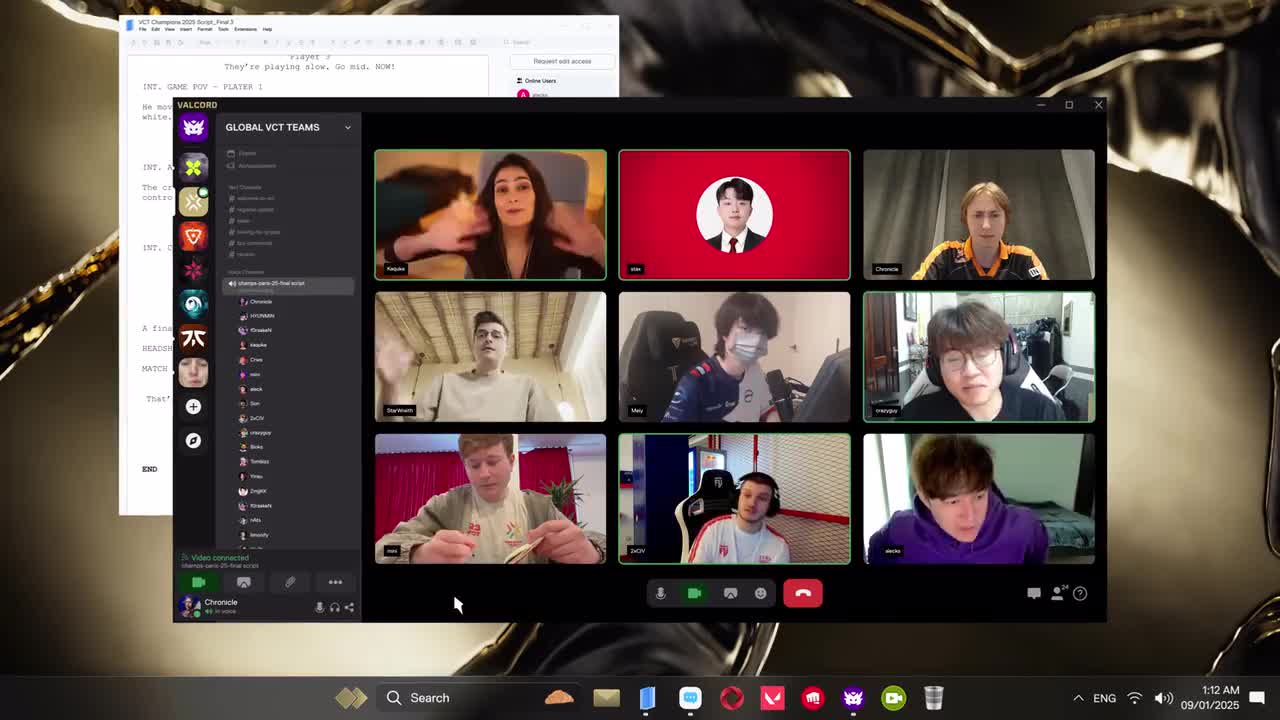Switch to the red shield logo server
This screenshot has height=720, width=1280.
[x=193, y=236]
